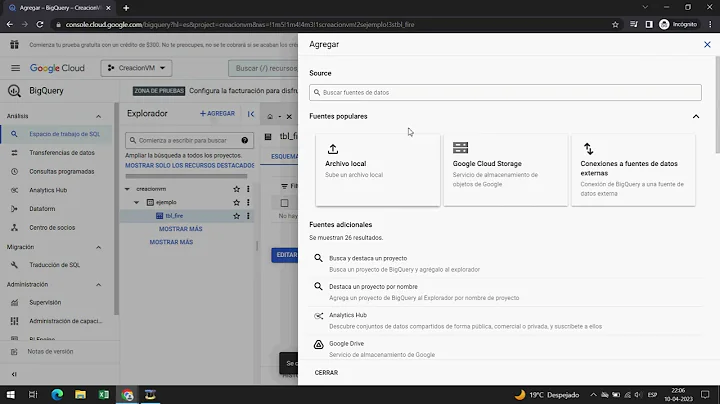Click the CERRAR button

coord(326,373)
